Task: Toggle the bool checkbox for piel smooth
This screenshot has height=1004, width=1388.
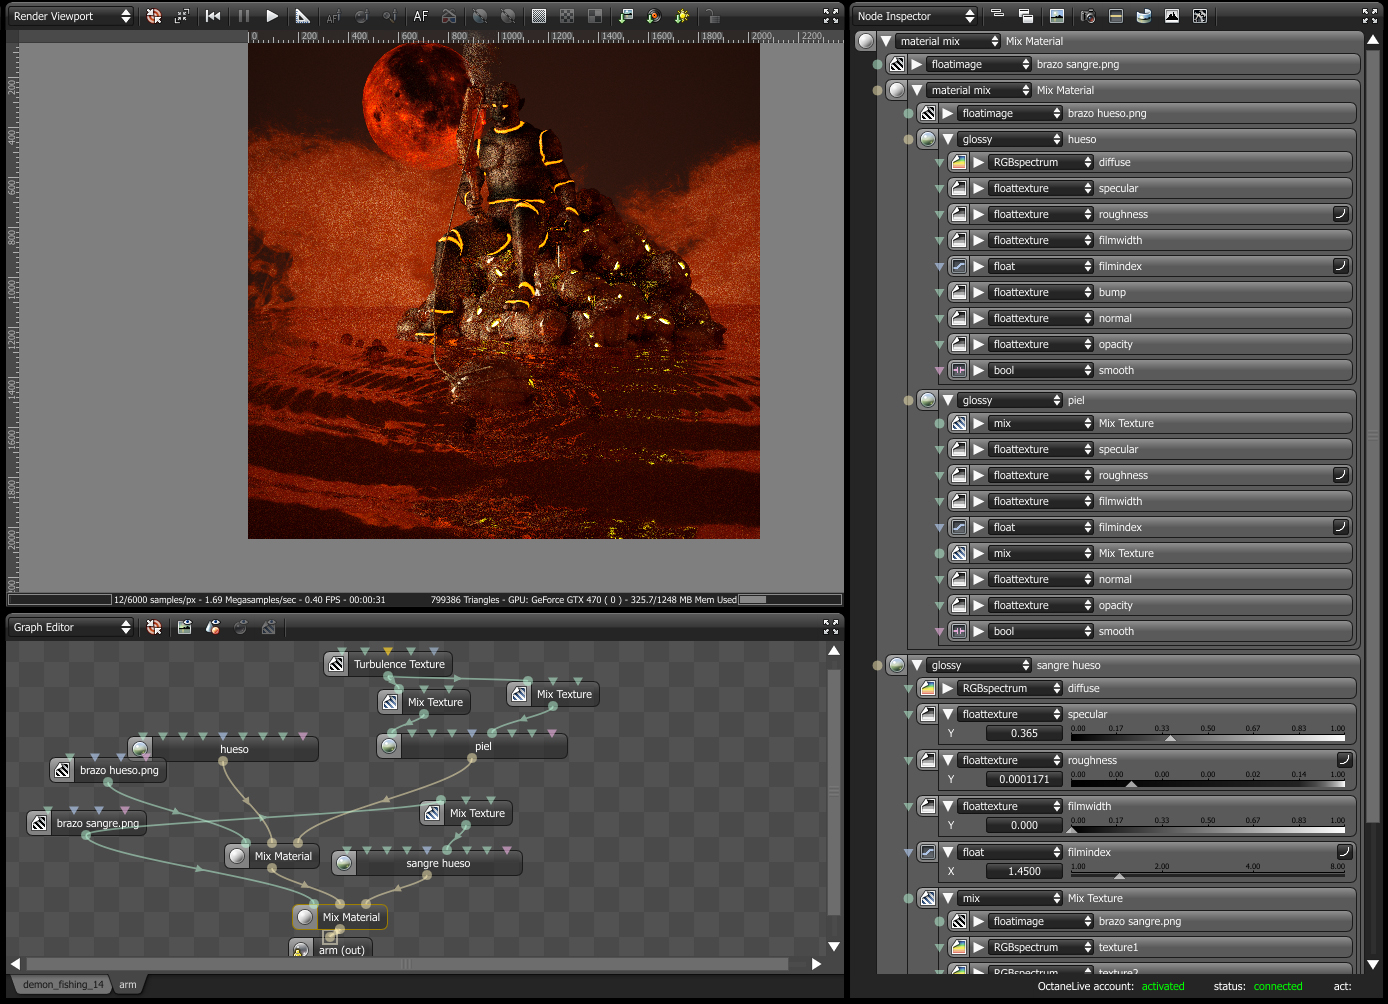Action: pos(959,631)
